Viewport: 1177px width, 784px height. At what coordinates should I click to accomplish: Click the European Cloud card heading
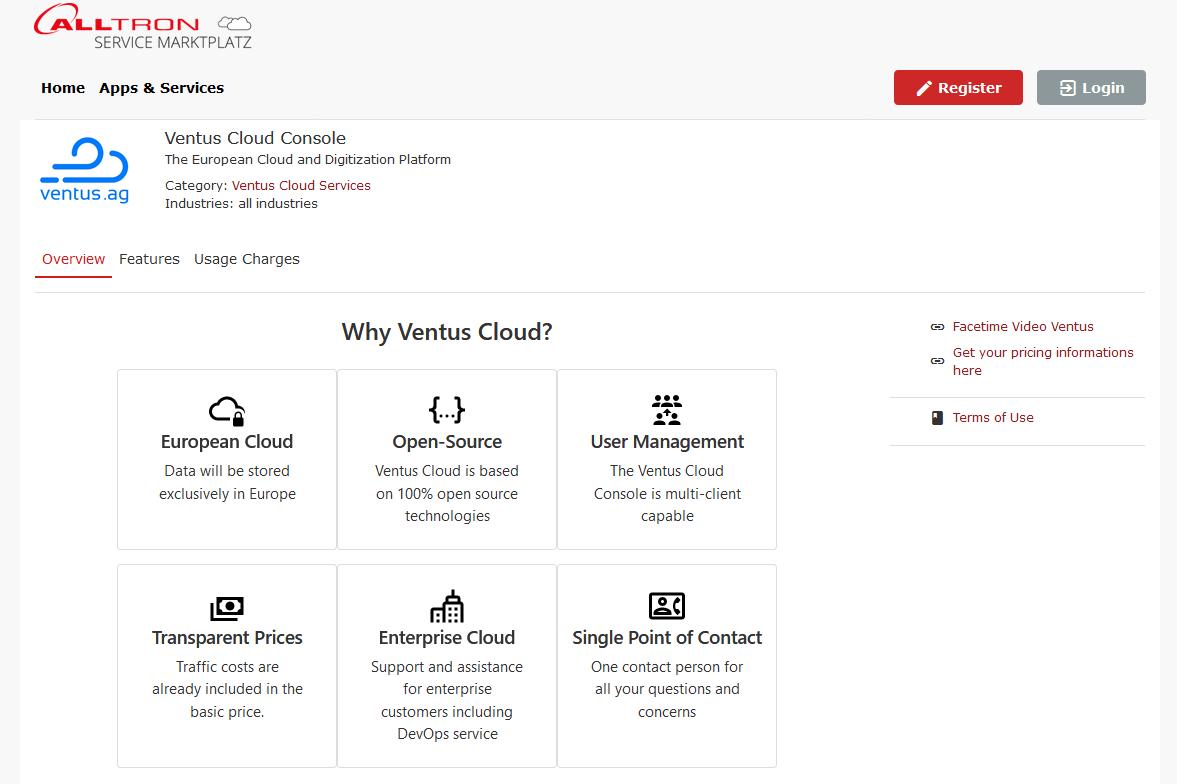(227, 442)
